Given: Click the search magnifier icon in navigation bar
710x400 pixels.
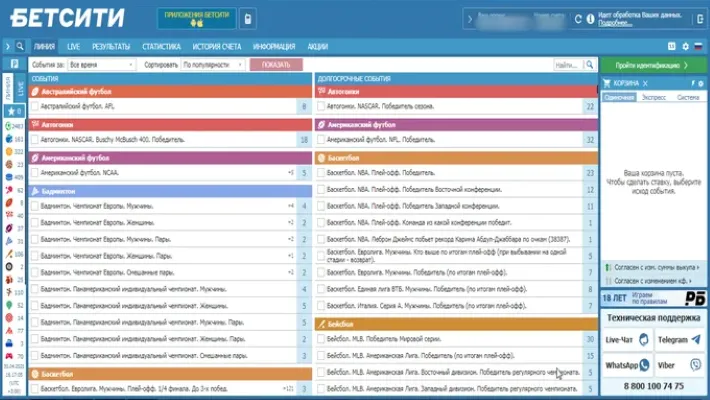Looking at the screenshot, I should (20, 46).
